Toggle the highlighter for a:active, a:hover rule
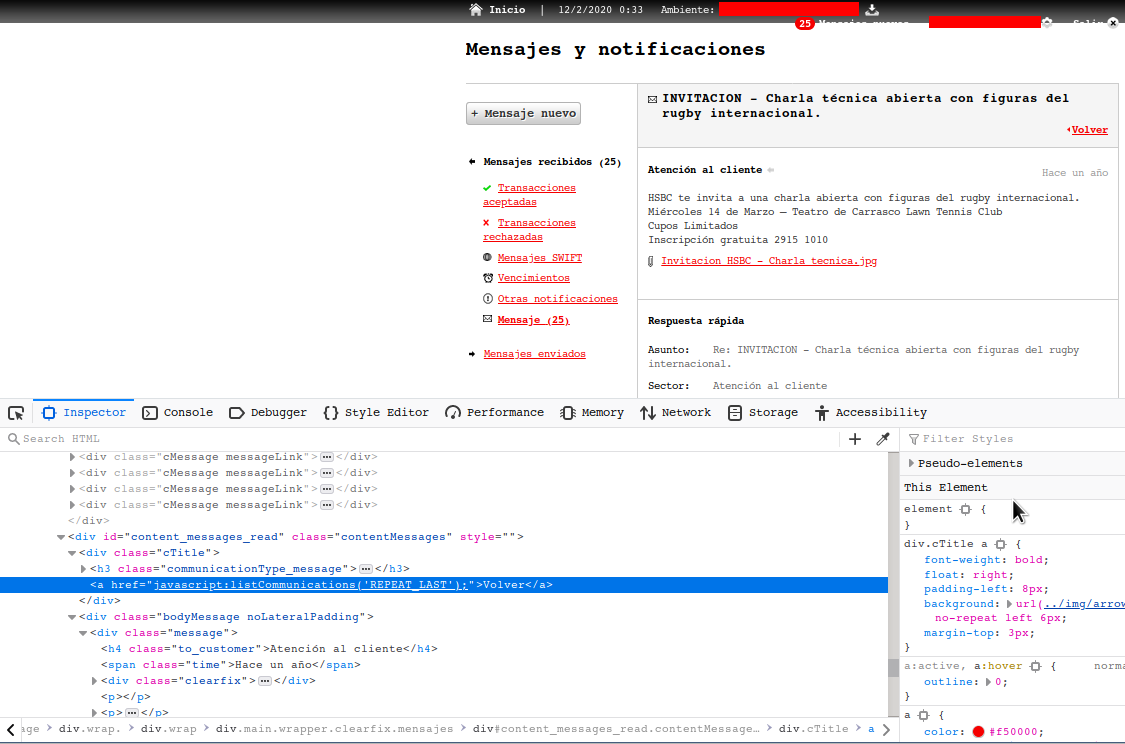This screenshot has width=1125, height=744. click(1036, 666)
